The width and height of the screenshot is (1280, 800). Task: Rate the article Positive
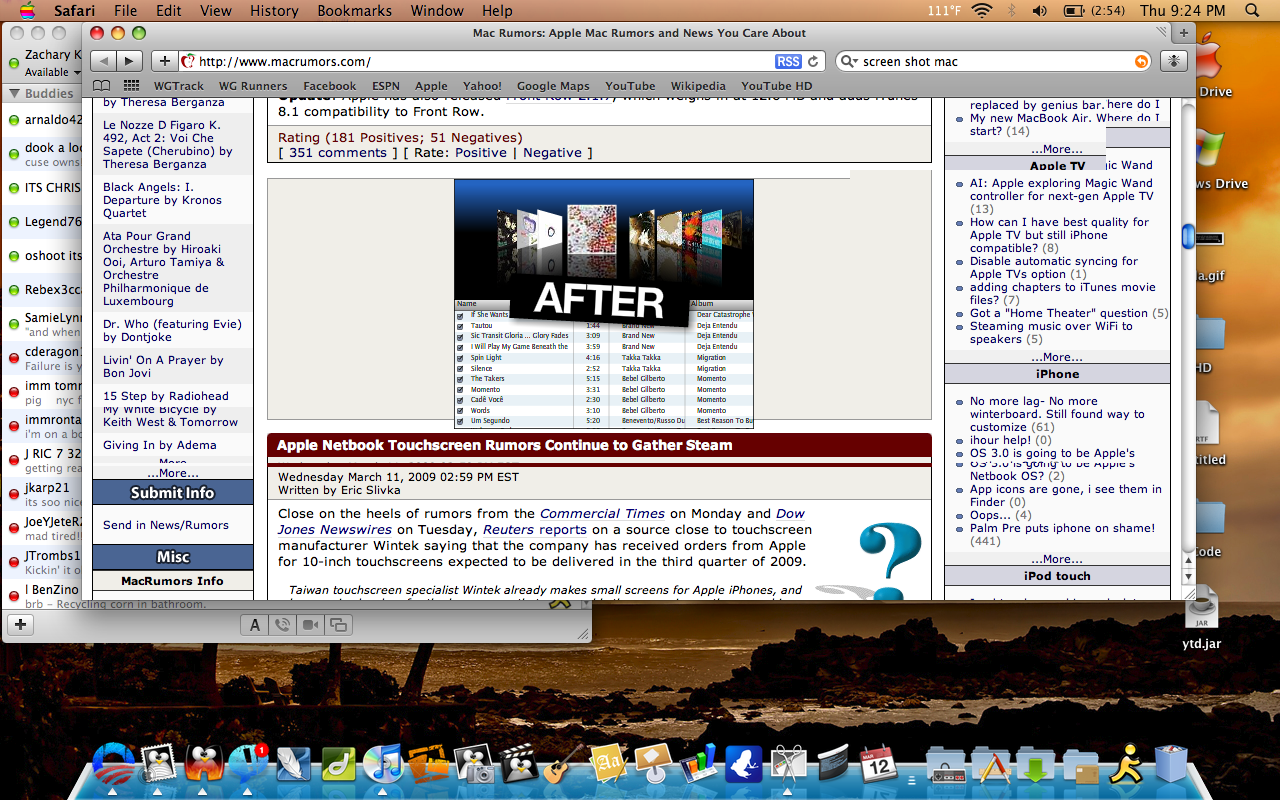pos(481,153)
